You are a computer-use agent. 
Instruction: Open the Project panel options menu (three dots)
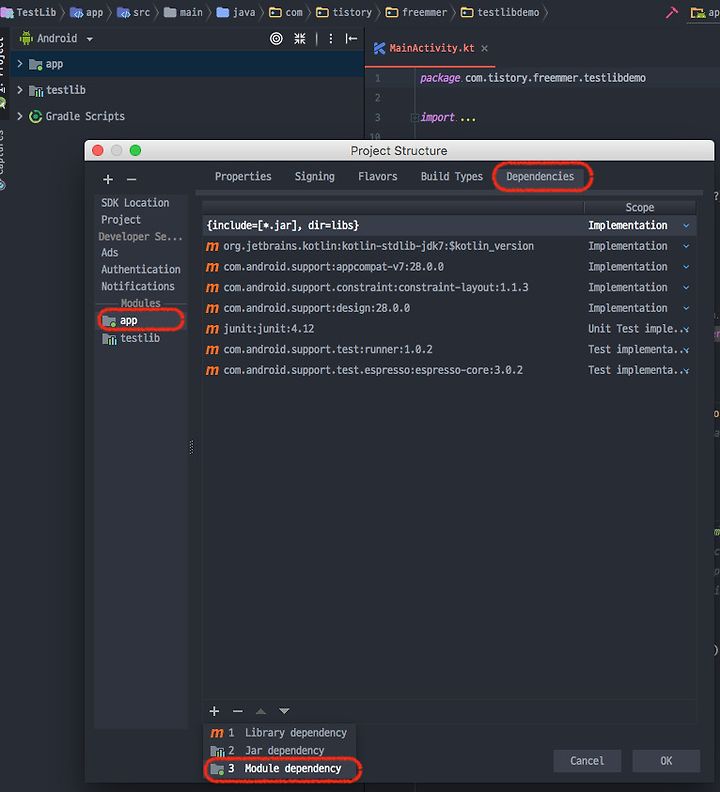330,38
